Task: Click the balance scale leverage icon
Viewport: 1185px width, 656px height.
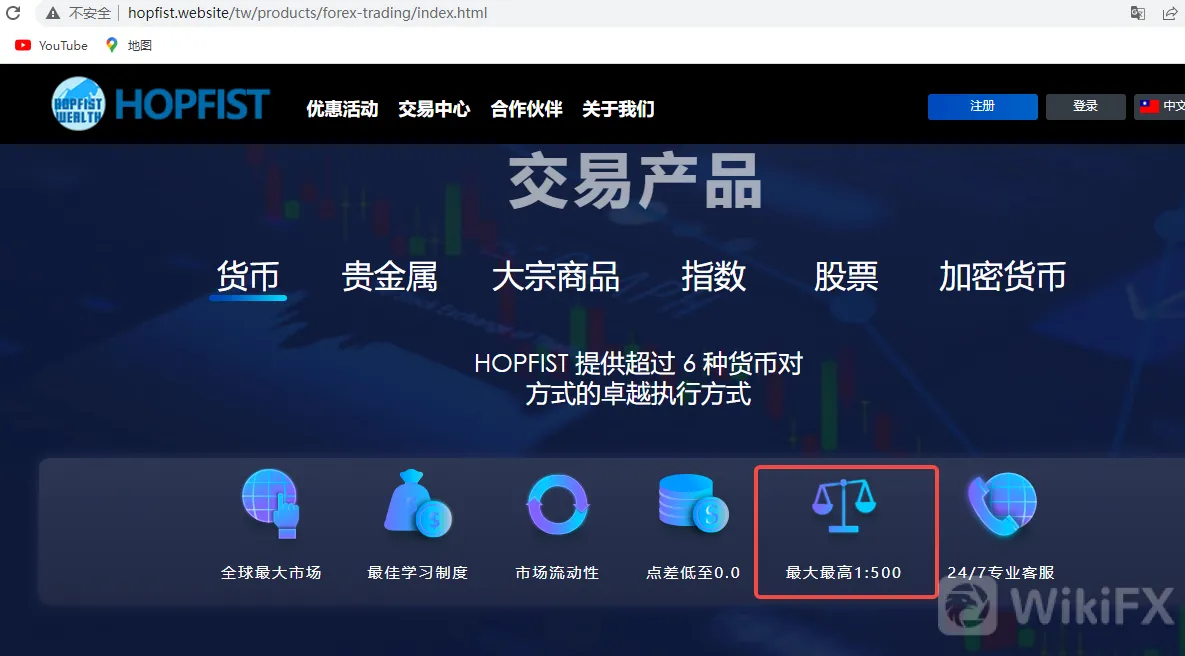Action: (844, 506)
